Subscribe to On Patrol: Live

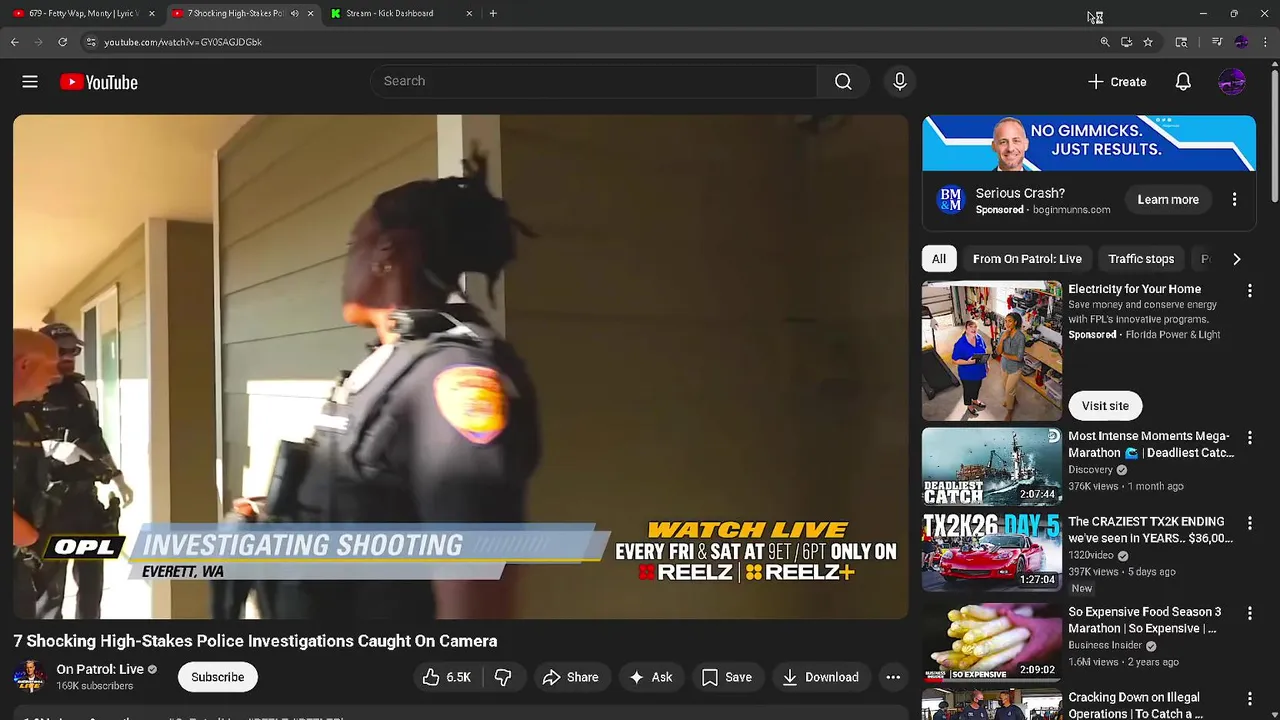[x=217, y=677]
